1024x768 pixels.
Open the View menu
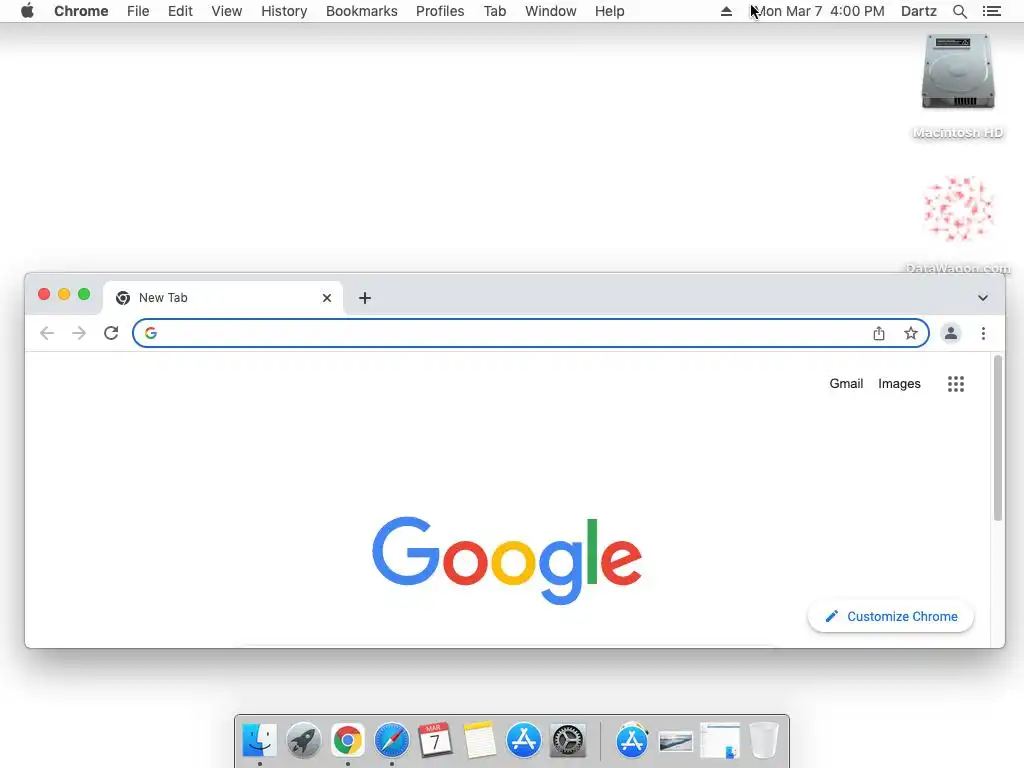[x=227, y=11]
